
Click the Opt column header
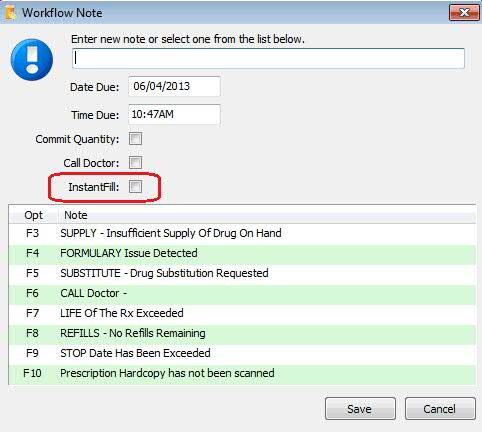[x=33, y=215]
